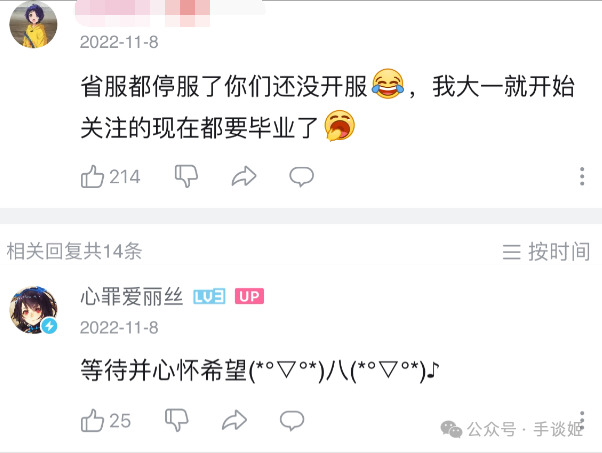
Task: Share the top comment via arrow icon
Action: pyautogui.click(x=244, y=176)
